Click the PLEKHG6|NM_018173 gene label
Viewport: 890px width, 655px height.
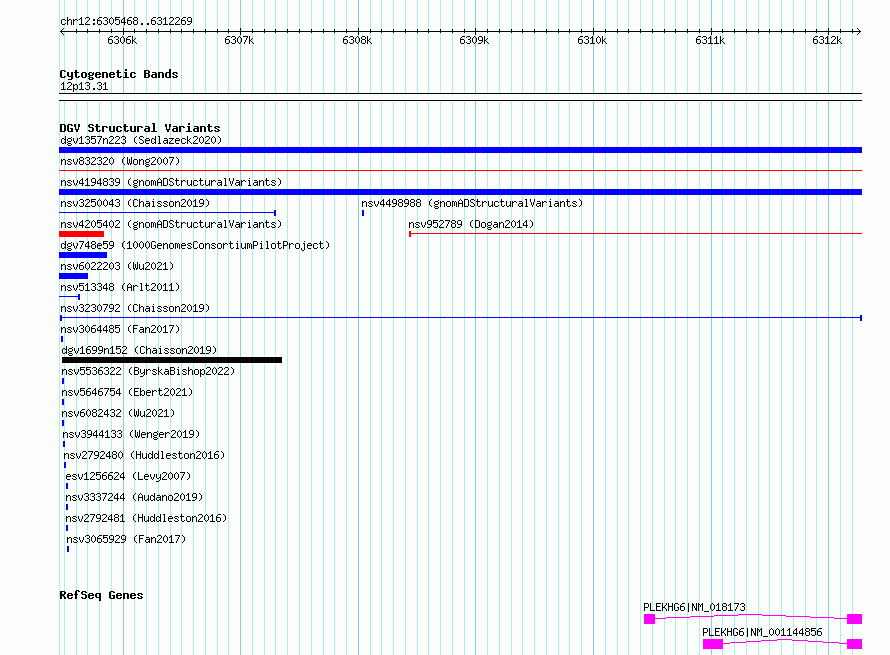[x=694, y=607]
